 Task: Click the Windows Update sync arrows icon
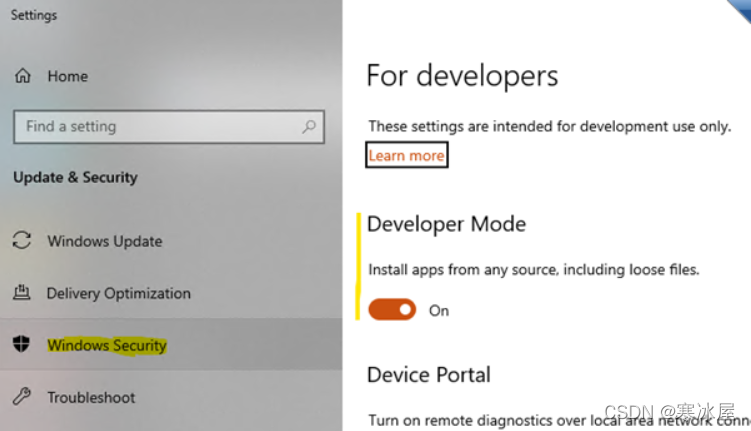click(x=22, y=240)
